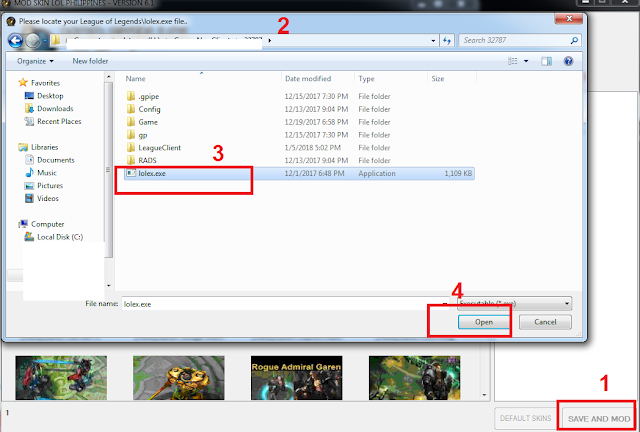Click New folder
640x432 pixels.
pos(90,61)
